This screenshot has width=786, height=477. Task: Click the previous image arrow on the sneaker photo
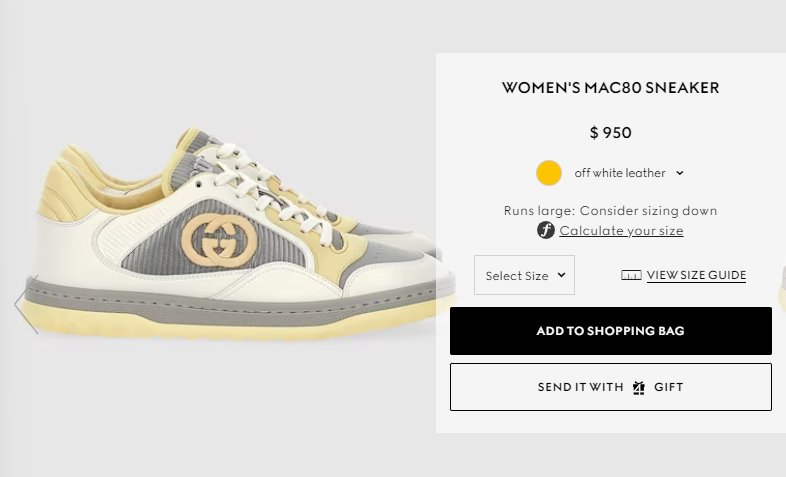pos(26,304)
